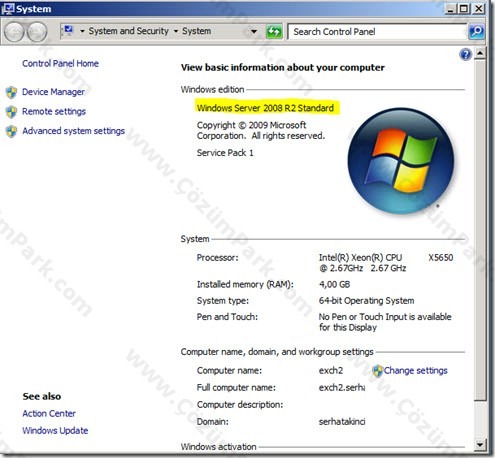
Task: Click the control panel icon in address bar
Action: click(x=68, y=31)
